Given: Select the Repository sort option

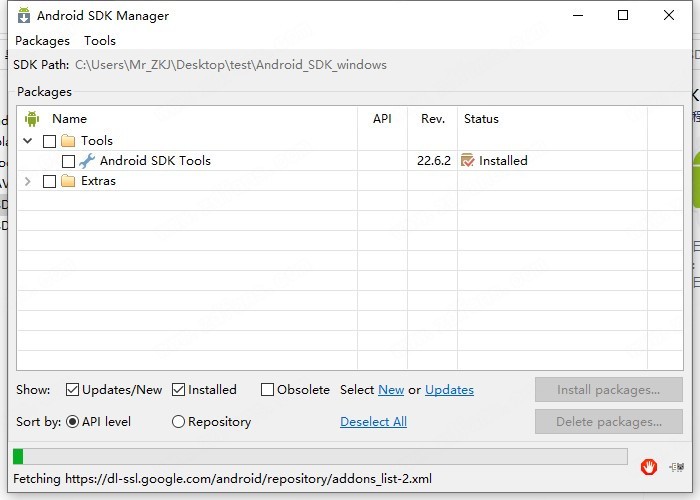Looking at the screenshot, I should [179, 422].
